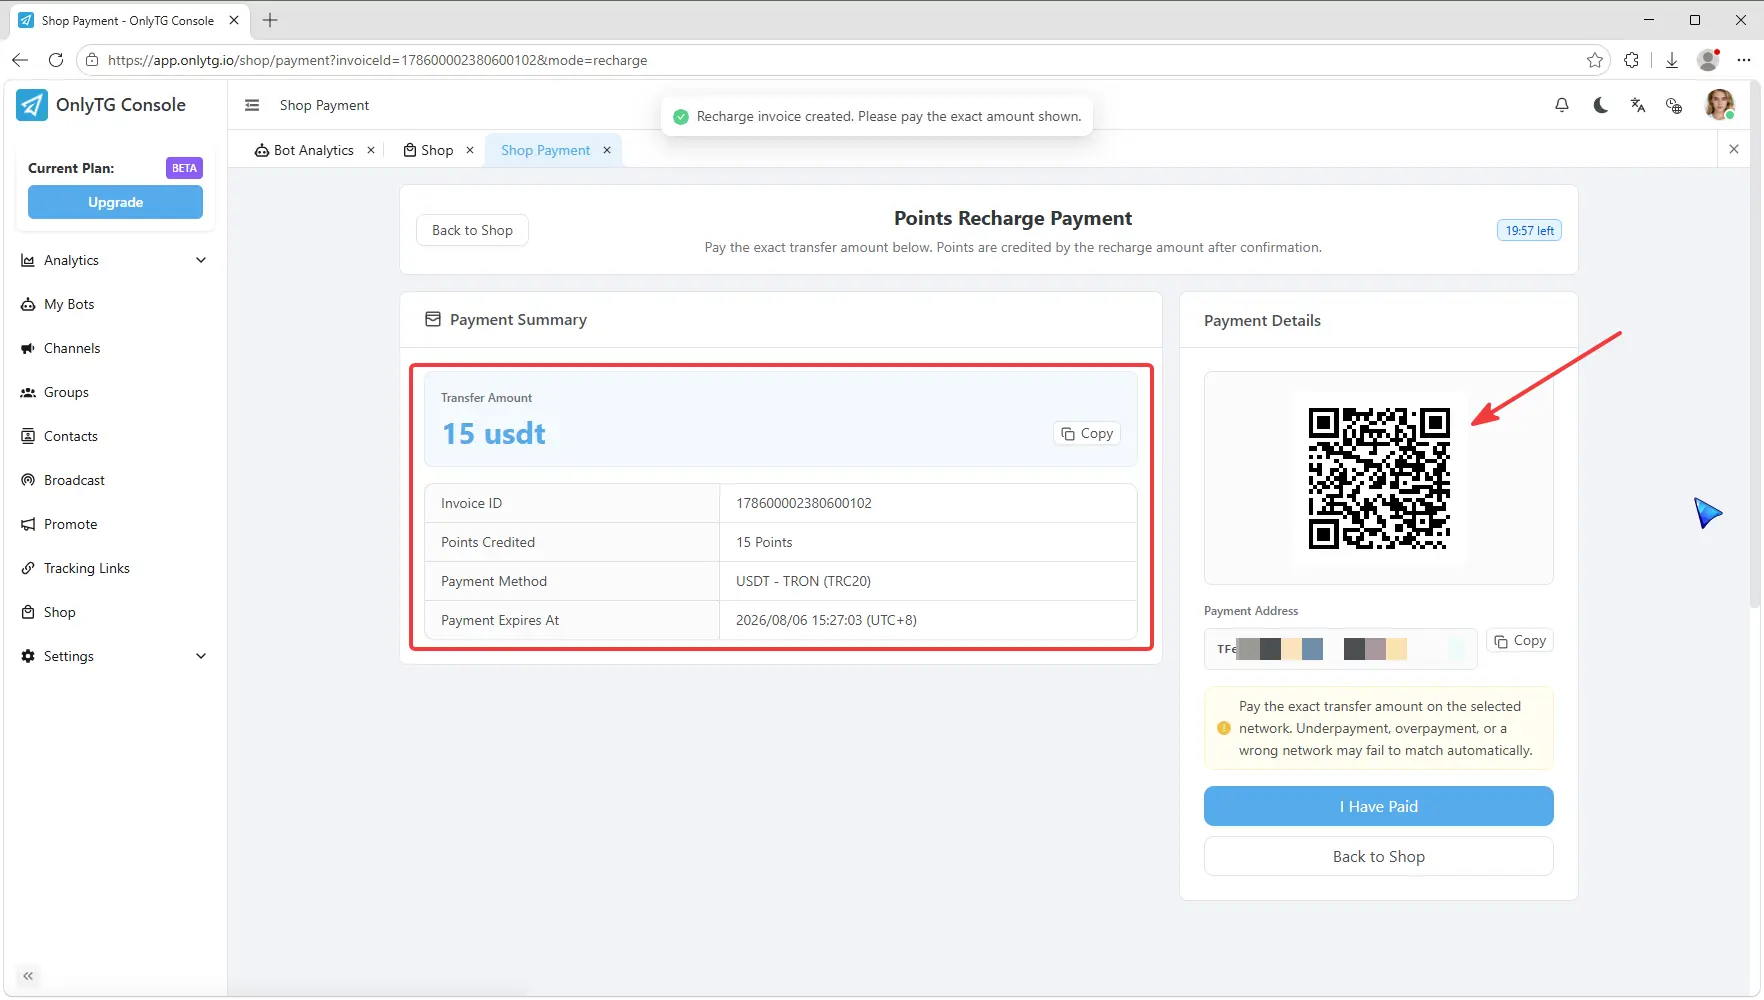The image size is (1764, 1000).
Task: Open the notifications bell icon
Action: (1562, 105)
